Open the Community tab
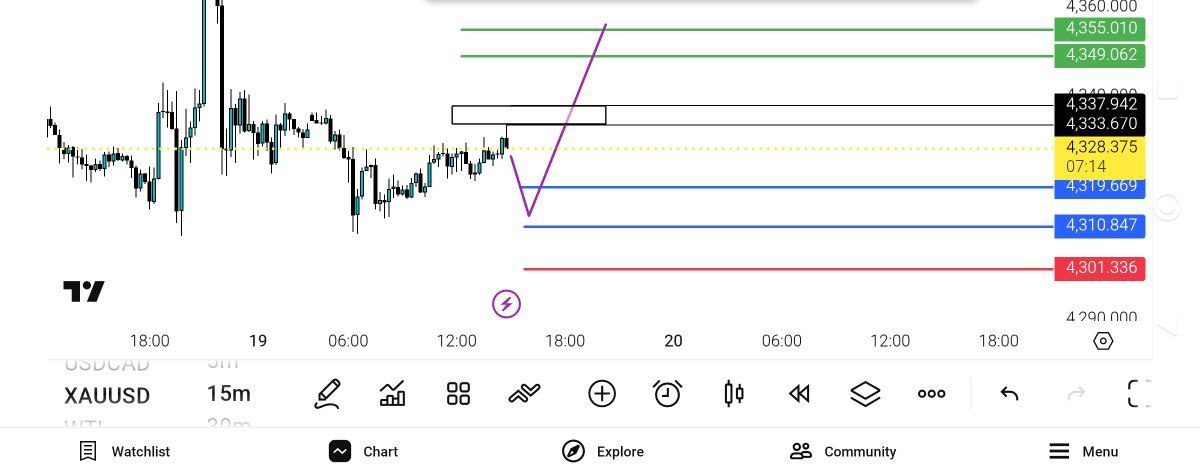1200x476 pixels. 842,451
